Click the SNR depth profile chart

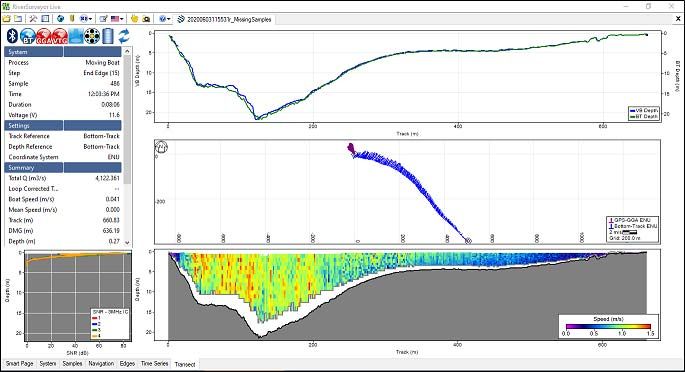click(78, 296)
